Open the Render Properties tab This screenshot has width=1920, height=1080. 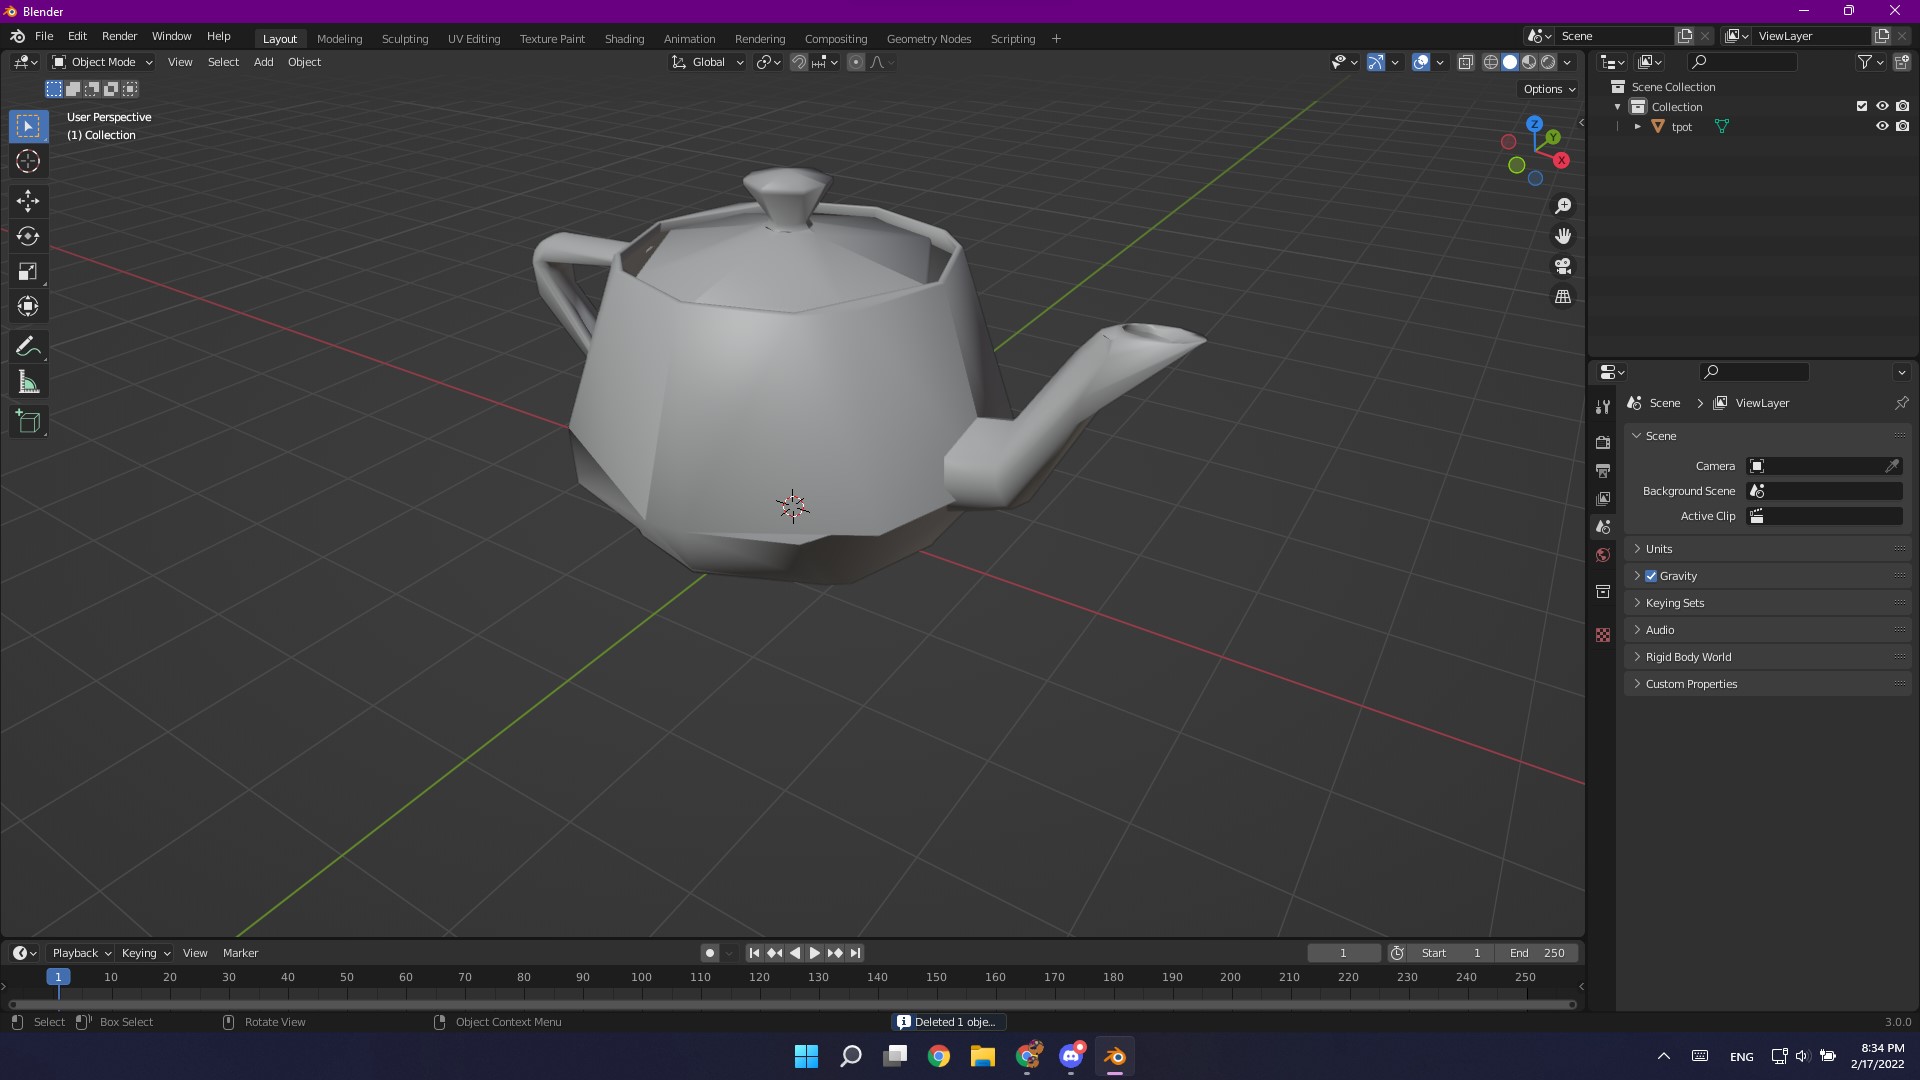pyautogui.click(x=1603, y=442)
